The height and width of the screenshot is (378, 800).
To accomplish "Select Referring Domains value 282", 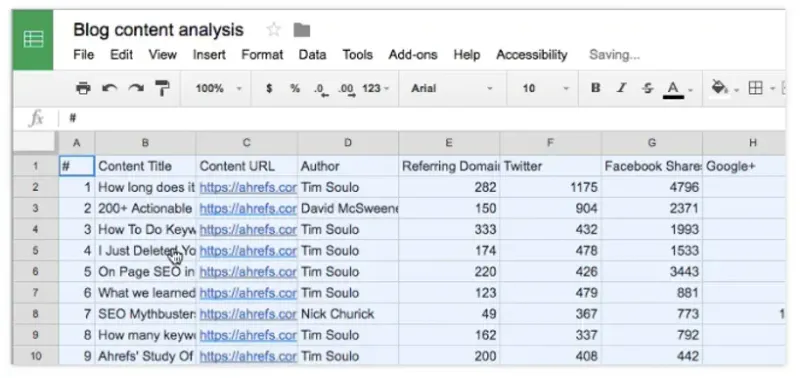I will [x=449, y=187].
